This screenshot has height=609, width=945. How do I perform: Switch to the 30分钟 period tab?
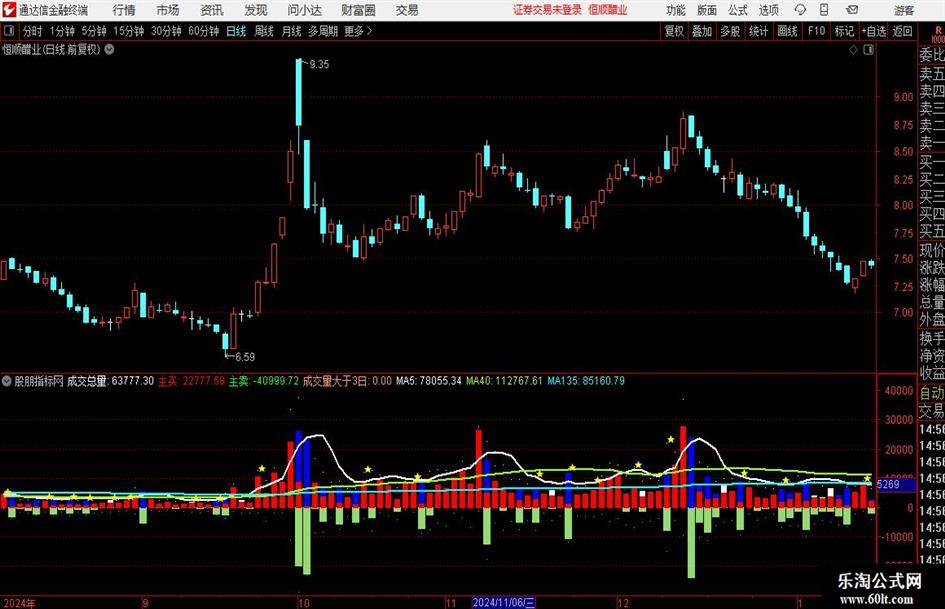(166, 31)
